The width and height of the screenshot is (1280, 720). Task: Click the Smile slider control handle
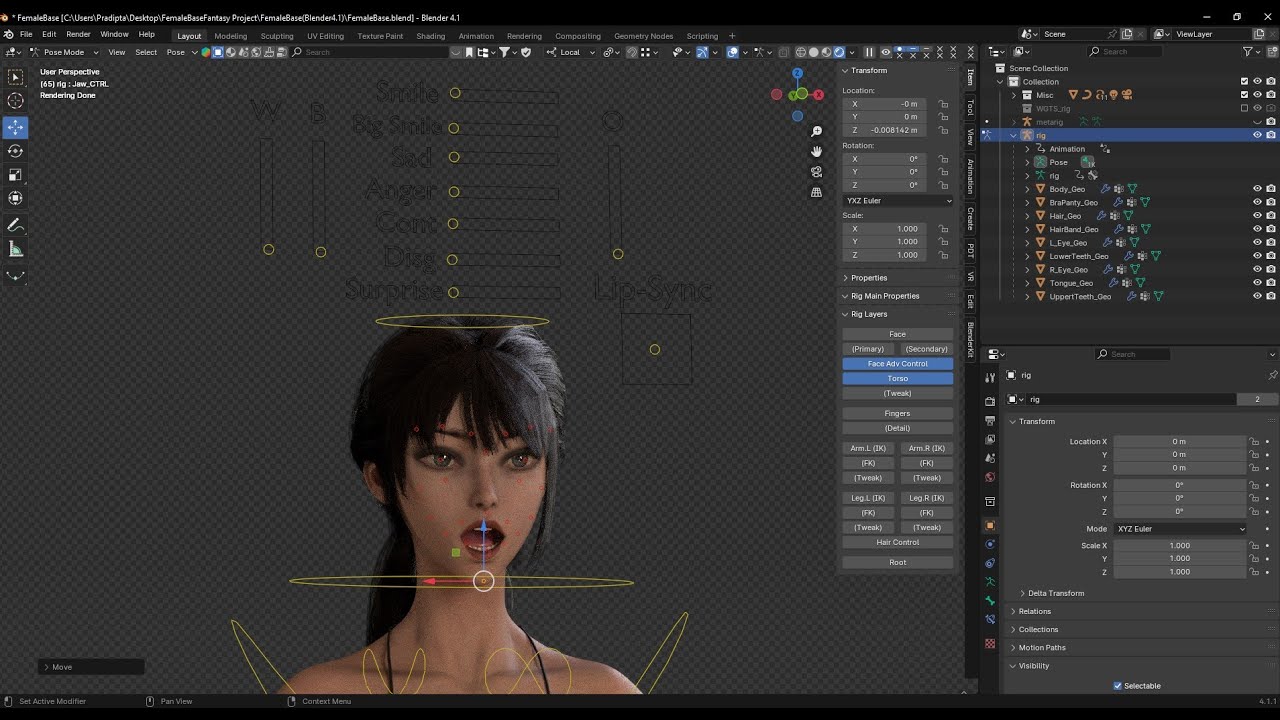(455, 93)
